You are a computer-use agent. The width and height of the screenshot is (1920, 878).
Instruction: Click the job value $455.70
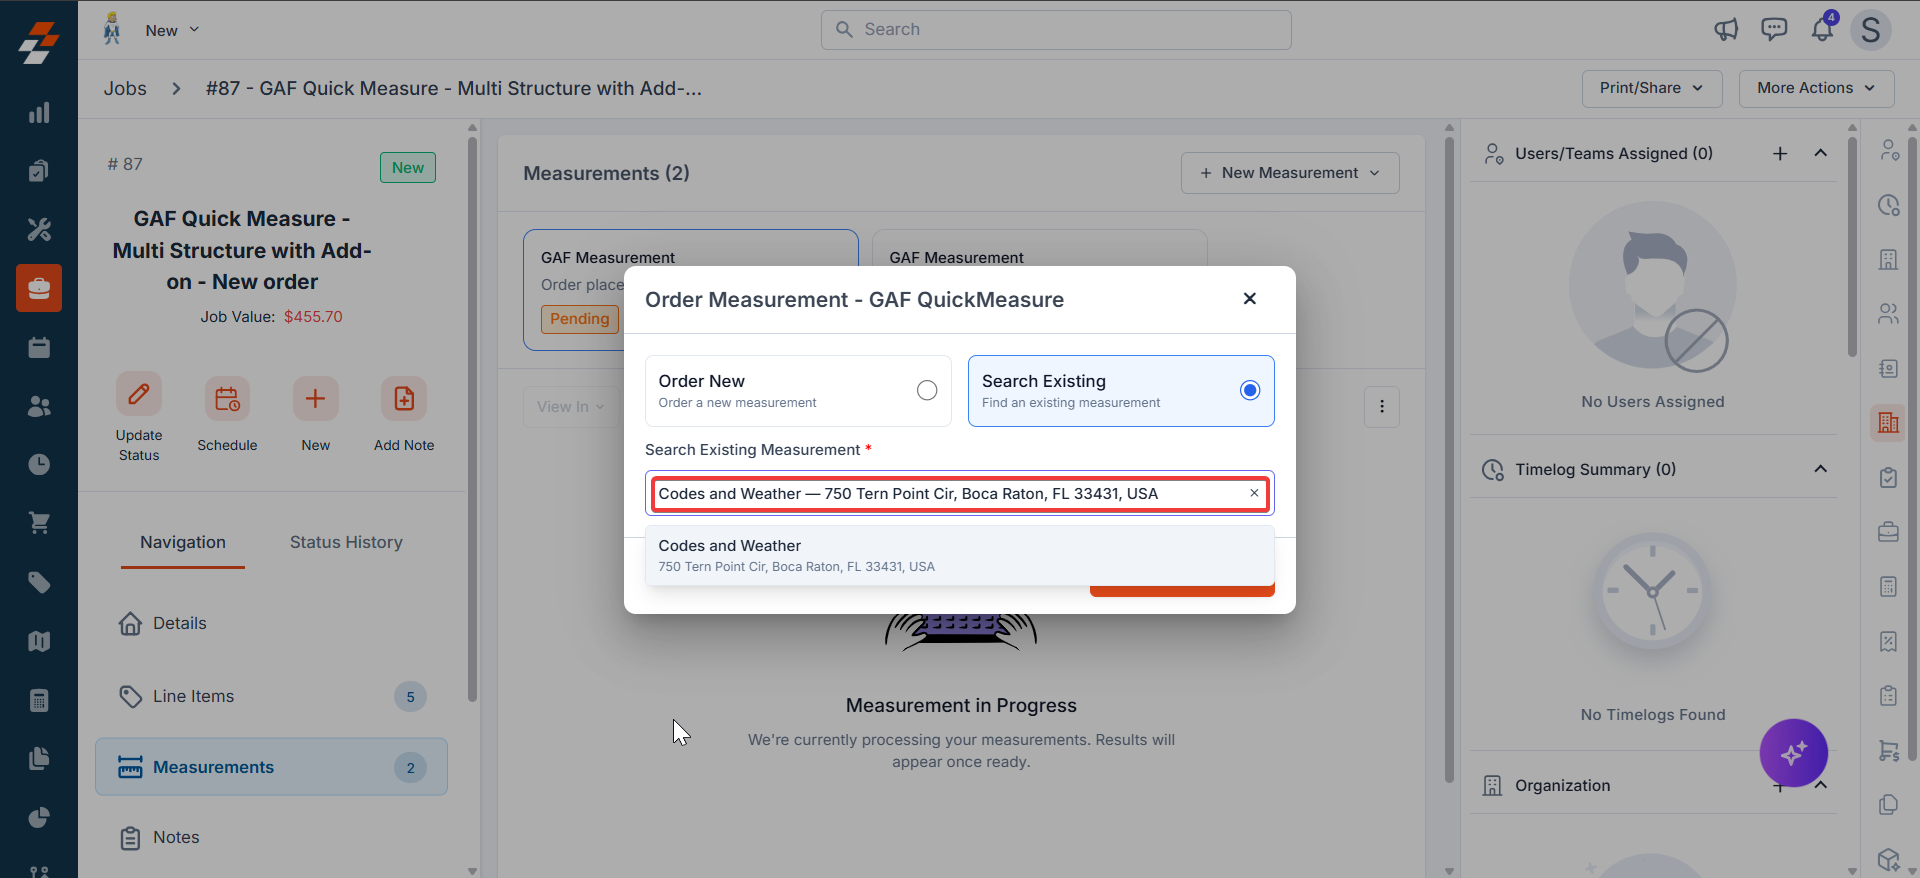313,317
